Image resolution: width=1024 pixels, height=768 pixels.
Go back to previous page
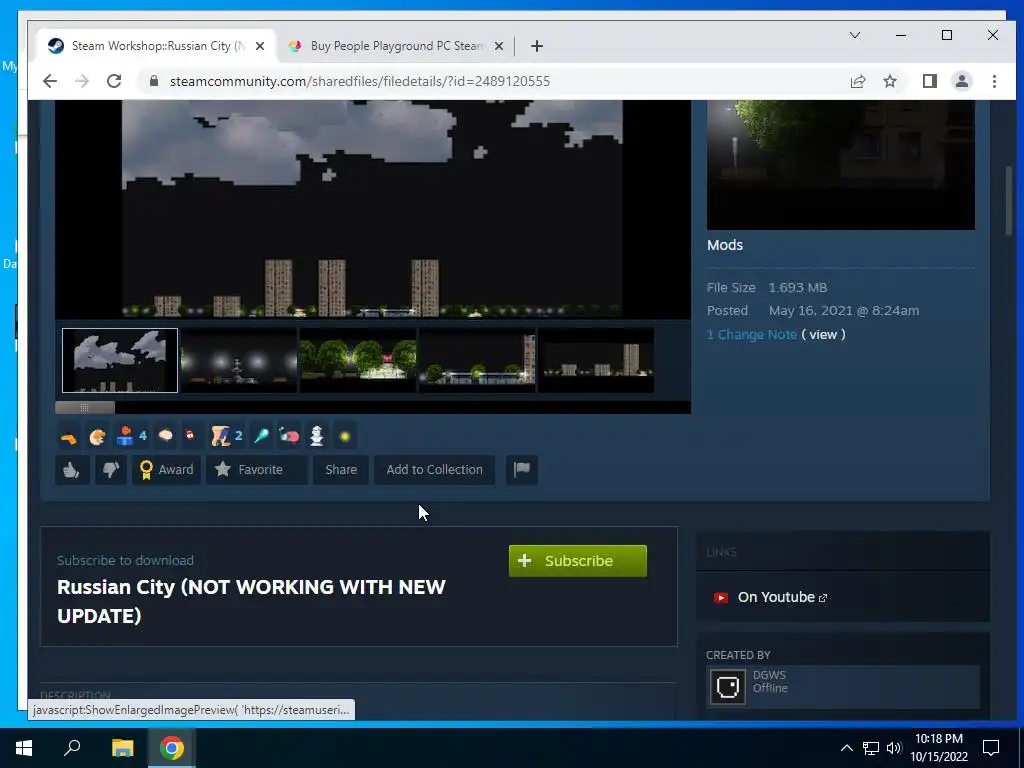(x=50, y=81)
